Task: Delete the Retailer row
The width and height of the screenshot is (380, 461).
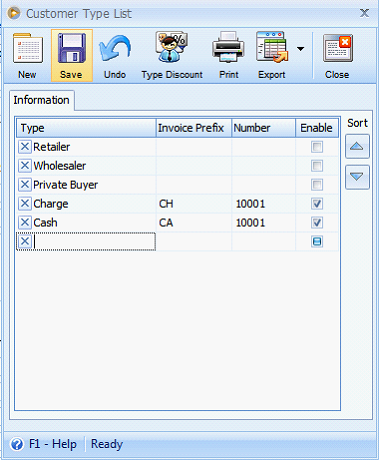Action: [x=25, y=147]
